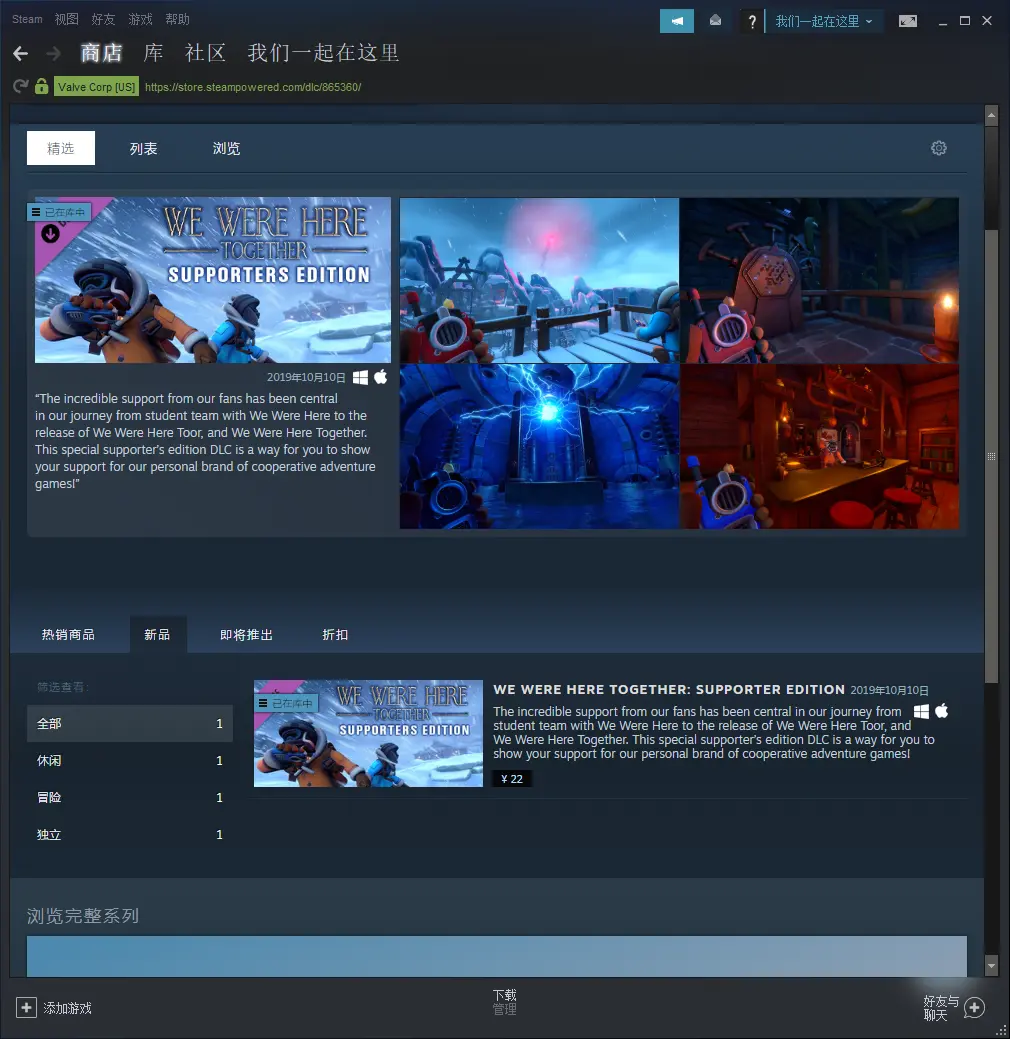Click the ¥ 22 price button
Viewport: 1010px width, 1039px height.
pos(512,779)
